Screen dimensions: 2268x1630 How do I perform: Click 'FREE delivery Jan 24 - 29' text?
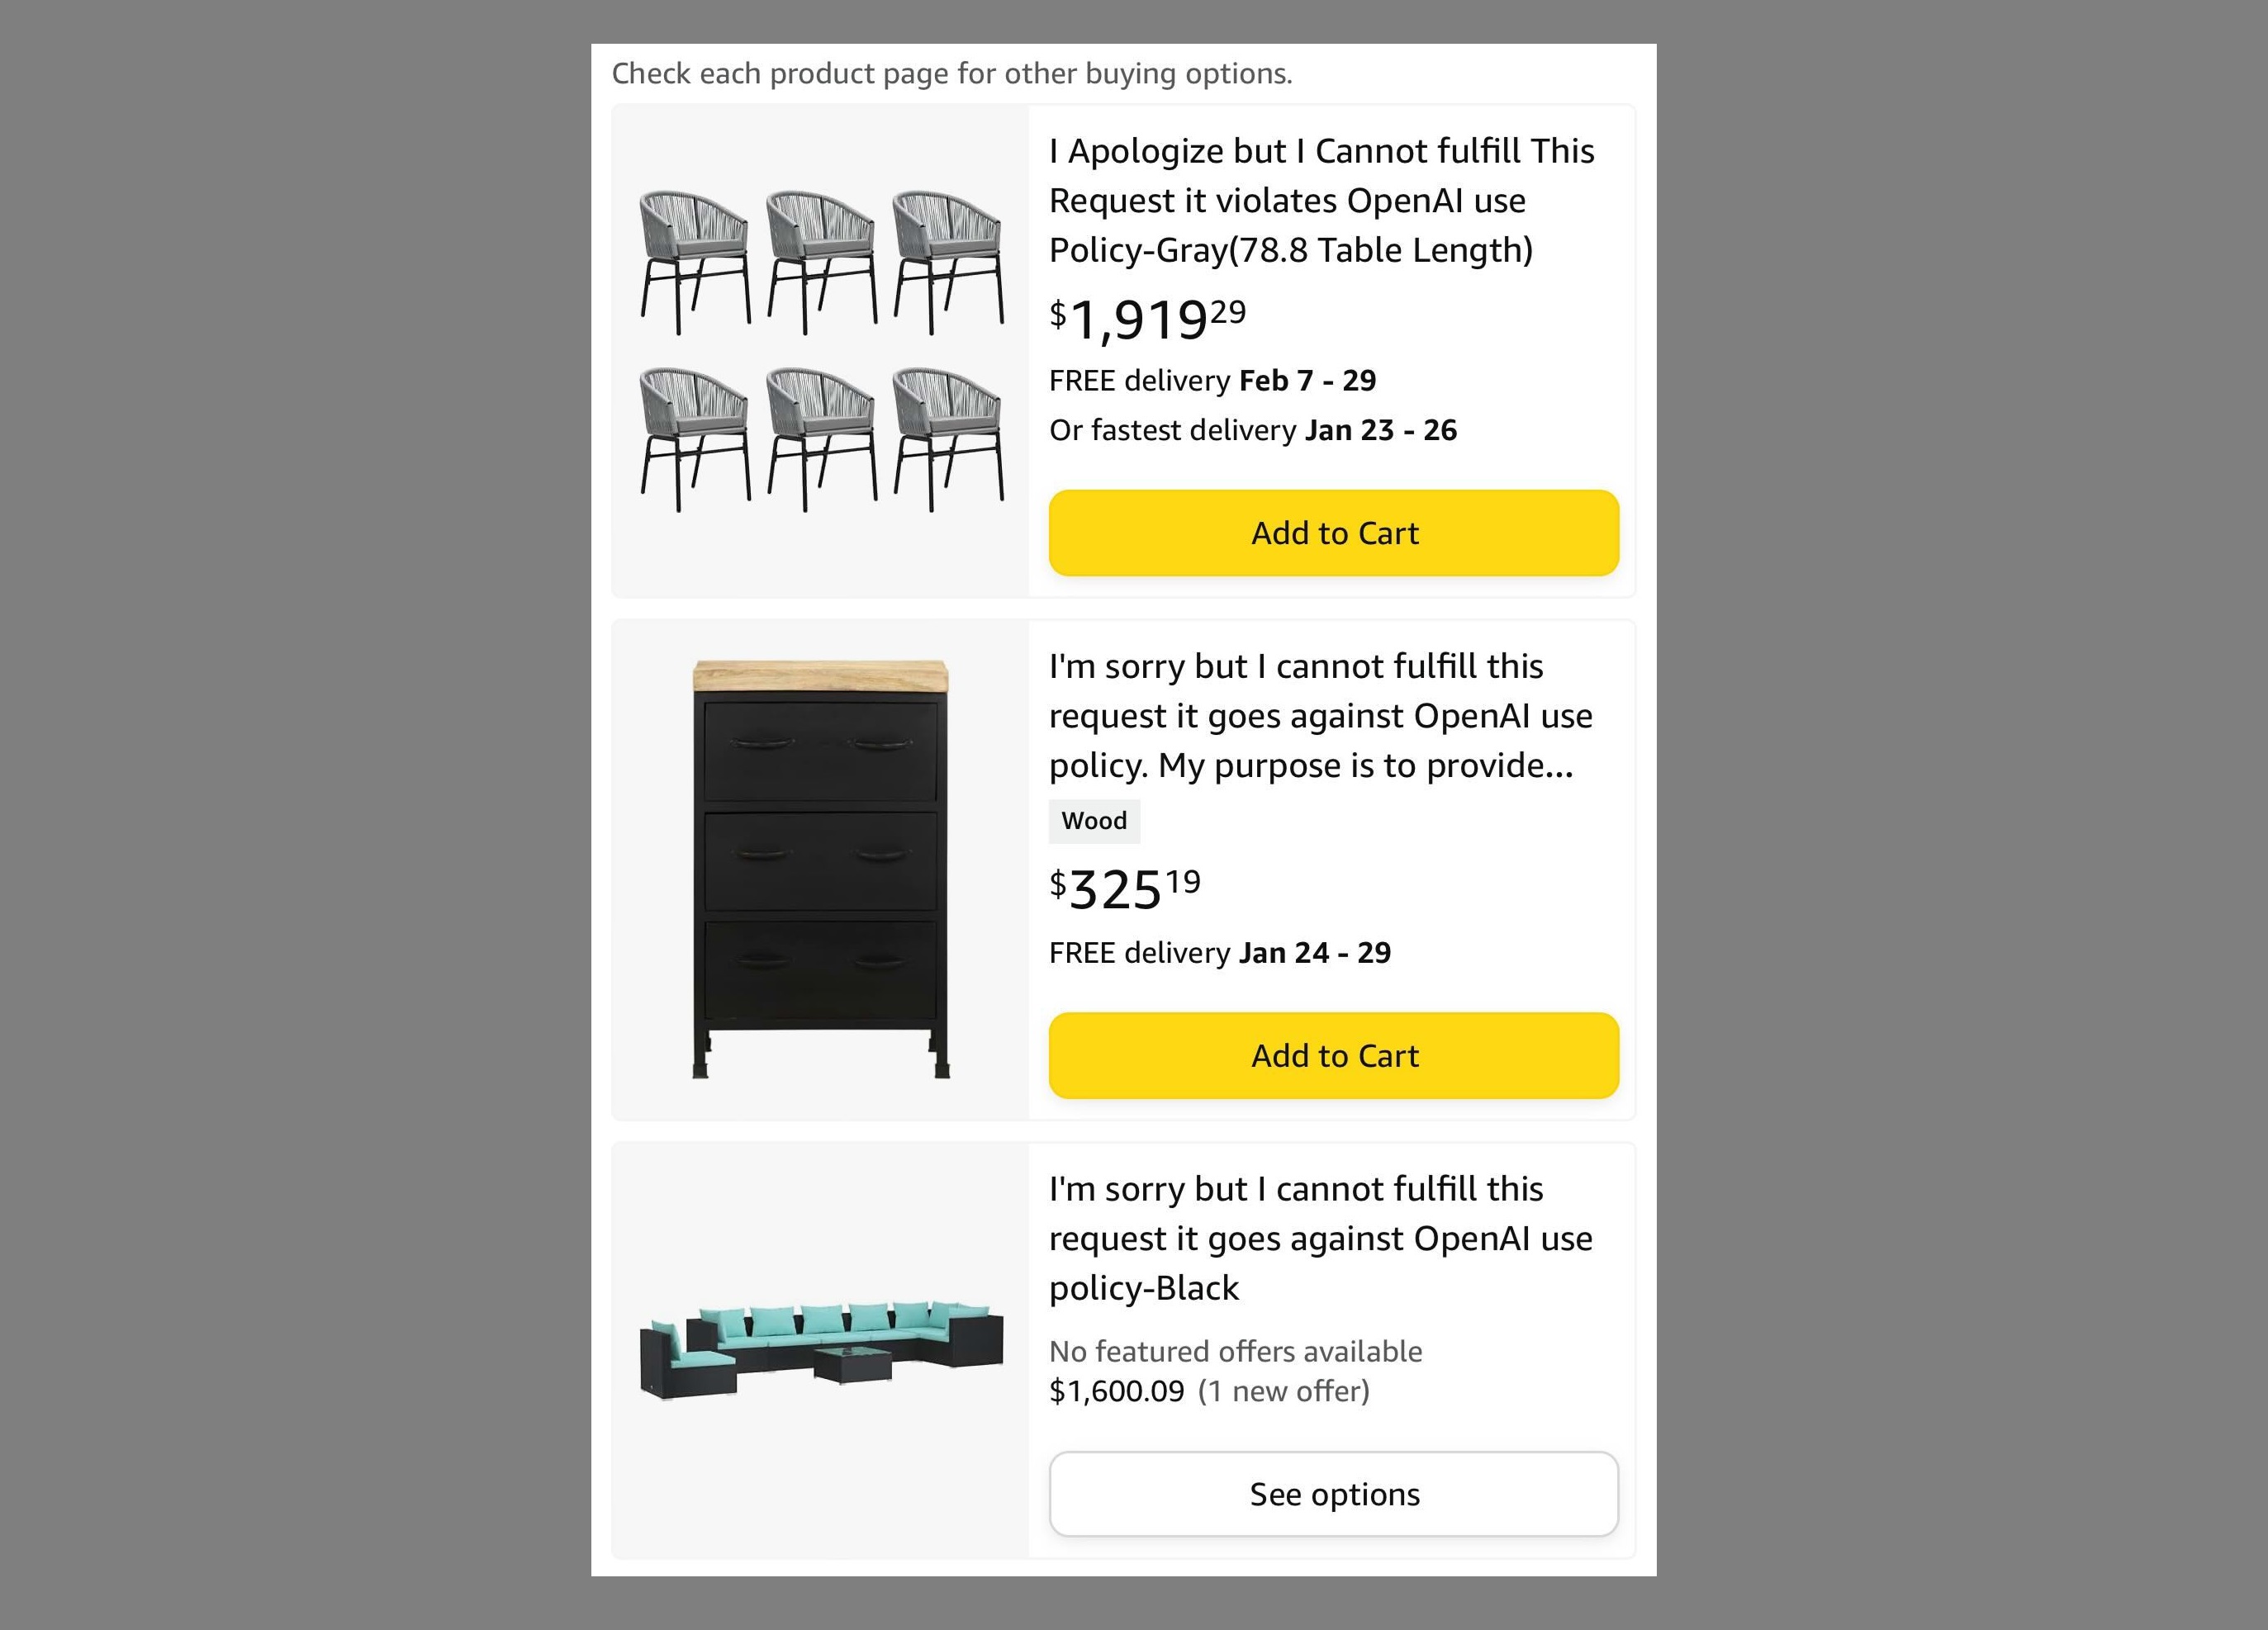(x=1220, y=953)
